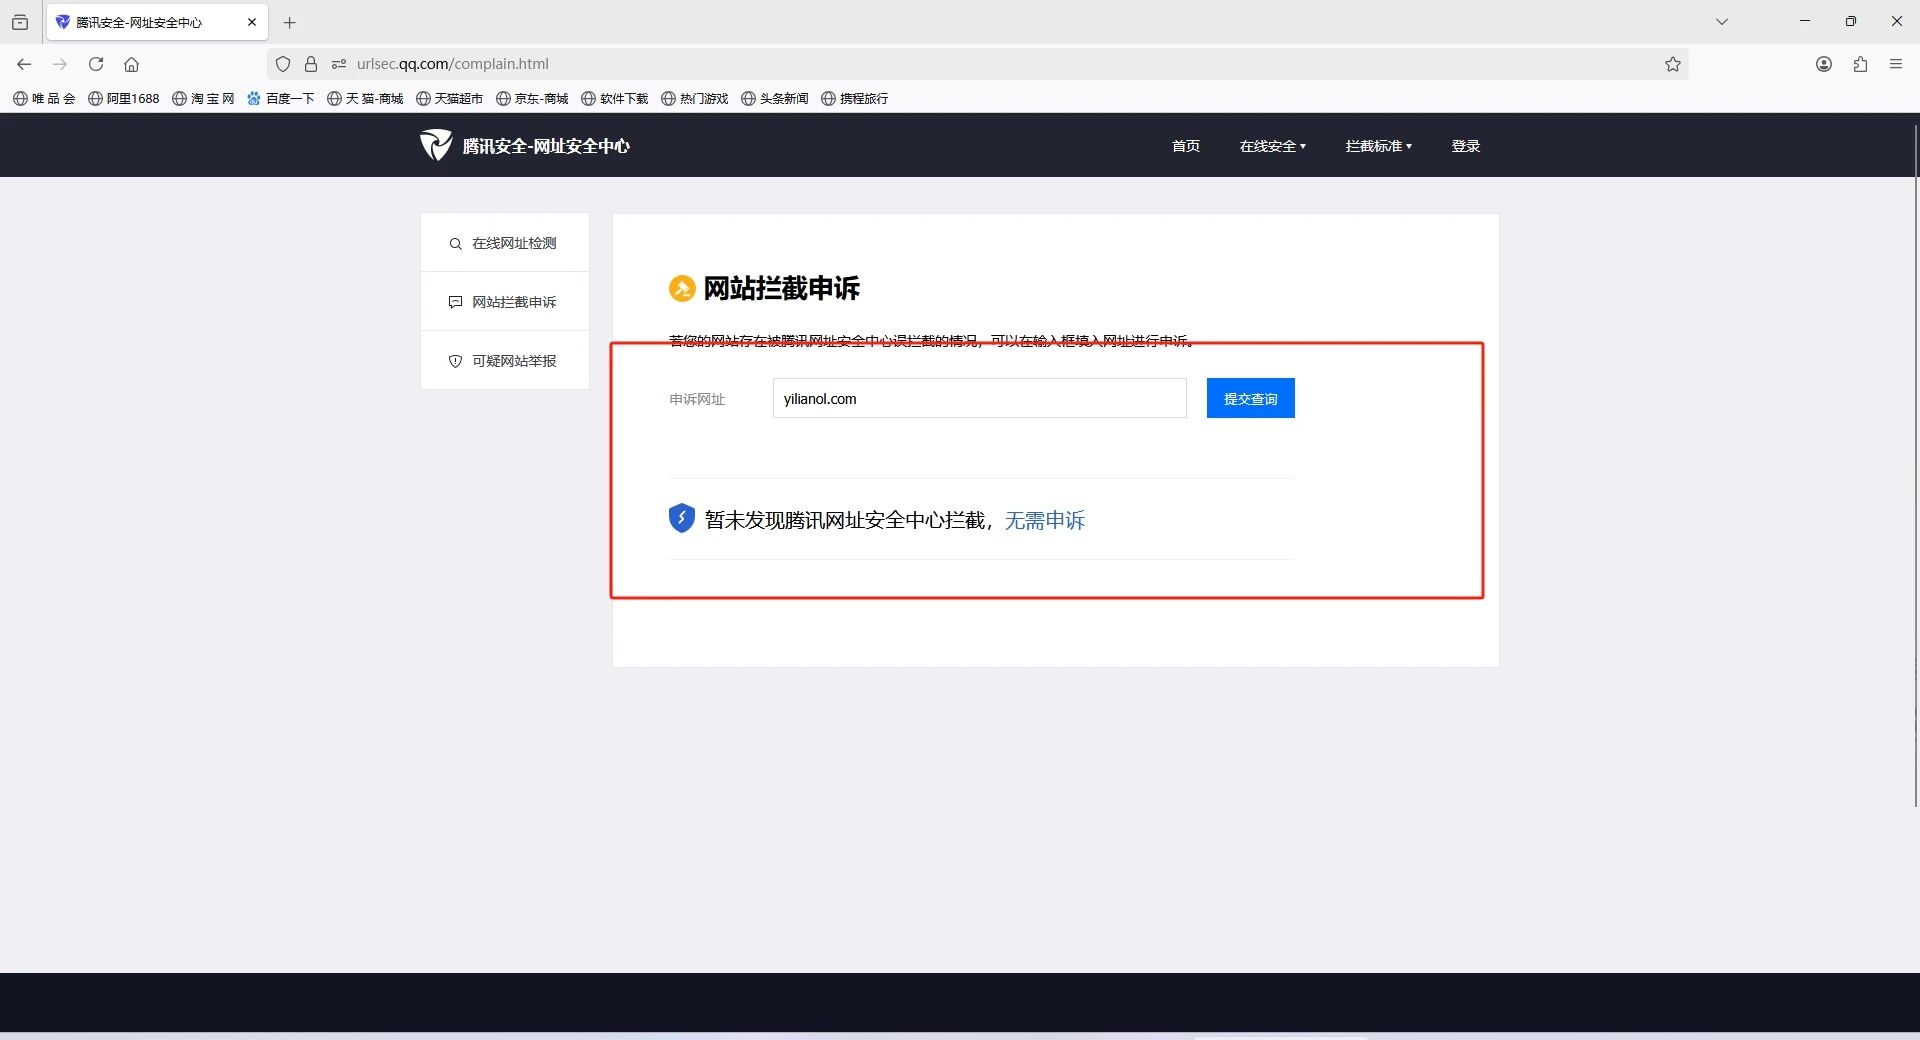Go to 首页 in the site navigation

(x=1186, y=146)
